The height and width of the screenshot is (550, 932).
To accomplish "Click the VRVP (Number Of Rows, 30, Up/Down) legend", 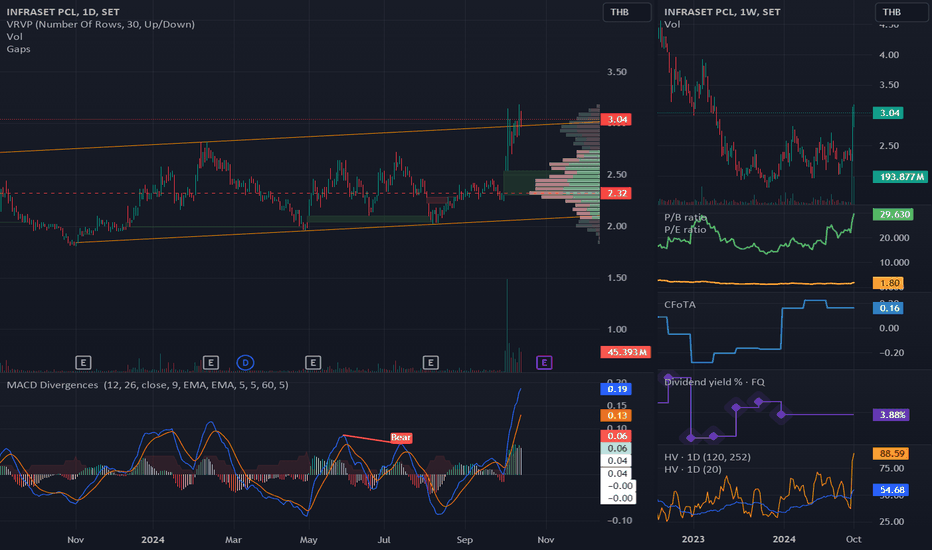I will pos(100,24).
